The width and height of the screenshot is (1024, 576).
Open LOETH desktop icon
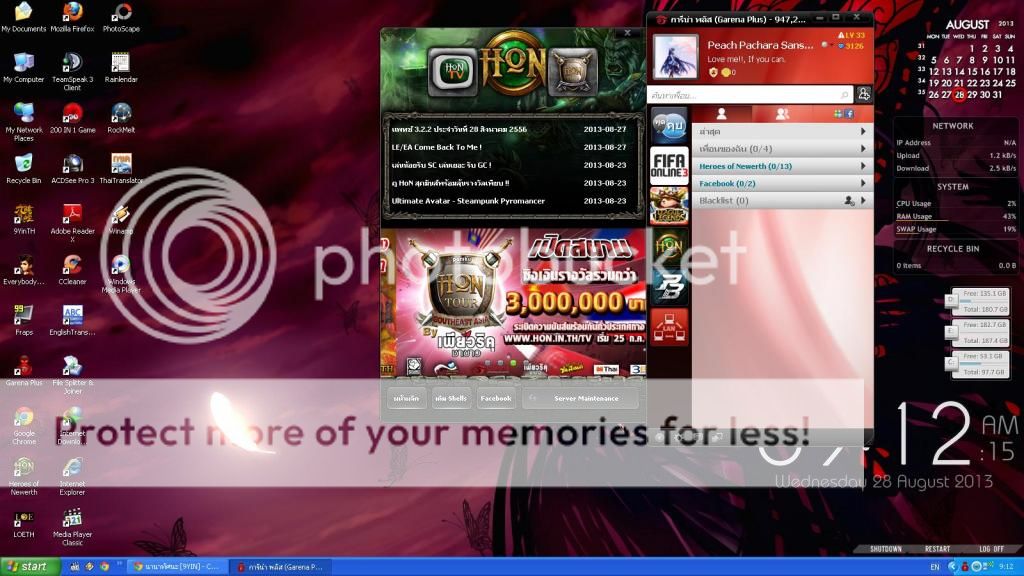24,523
